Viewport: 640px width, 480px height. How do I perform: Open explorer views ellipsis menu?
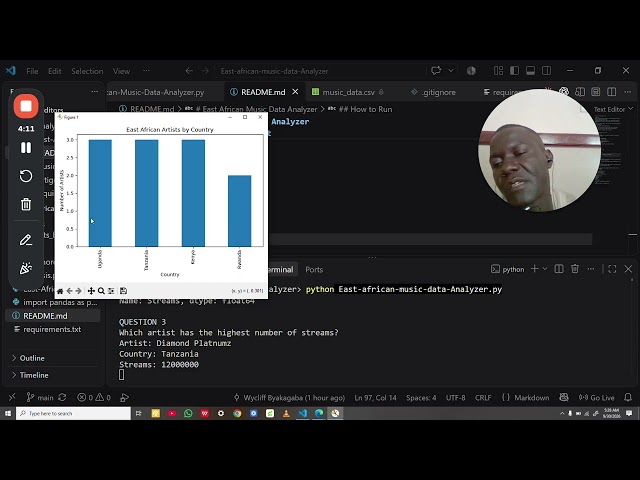pos(95,91)
